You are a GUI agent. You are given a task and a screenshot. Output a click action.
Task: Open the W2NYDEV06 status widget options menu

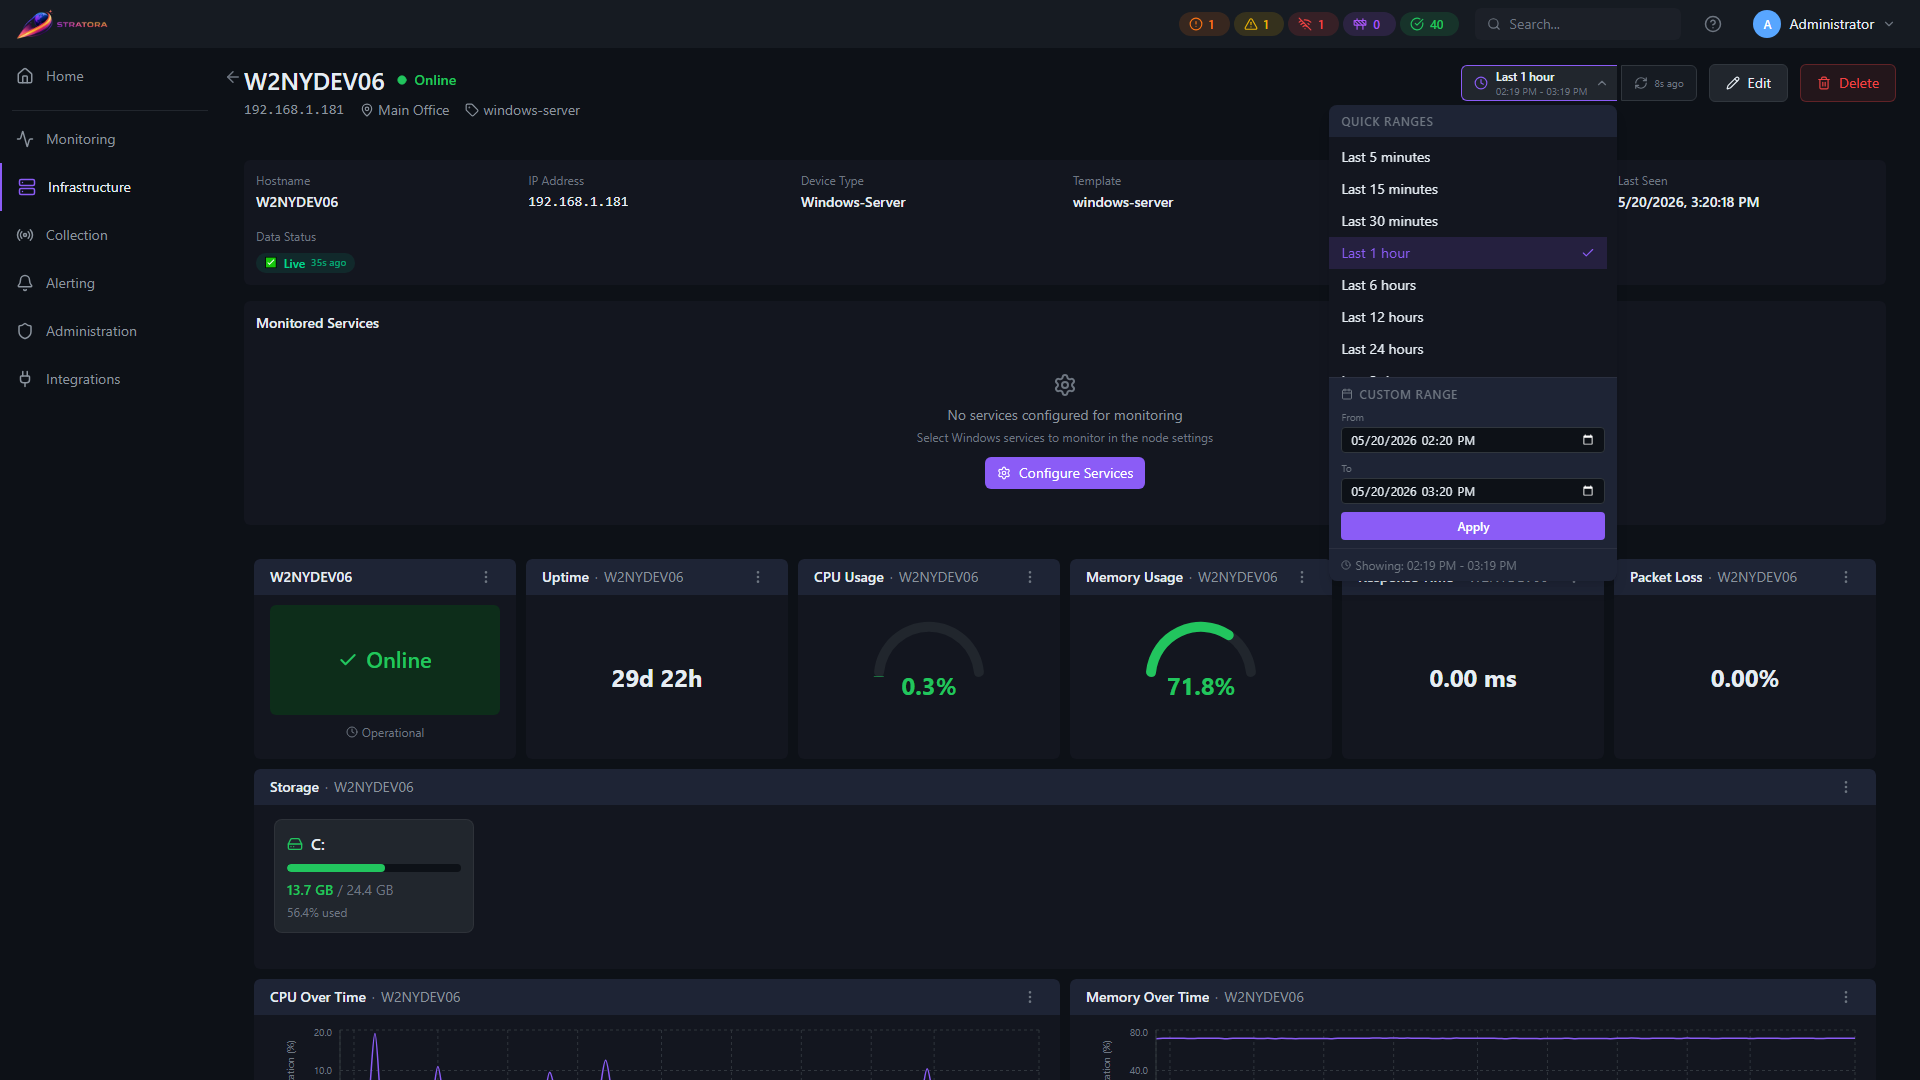click(486, 577)
